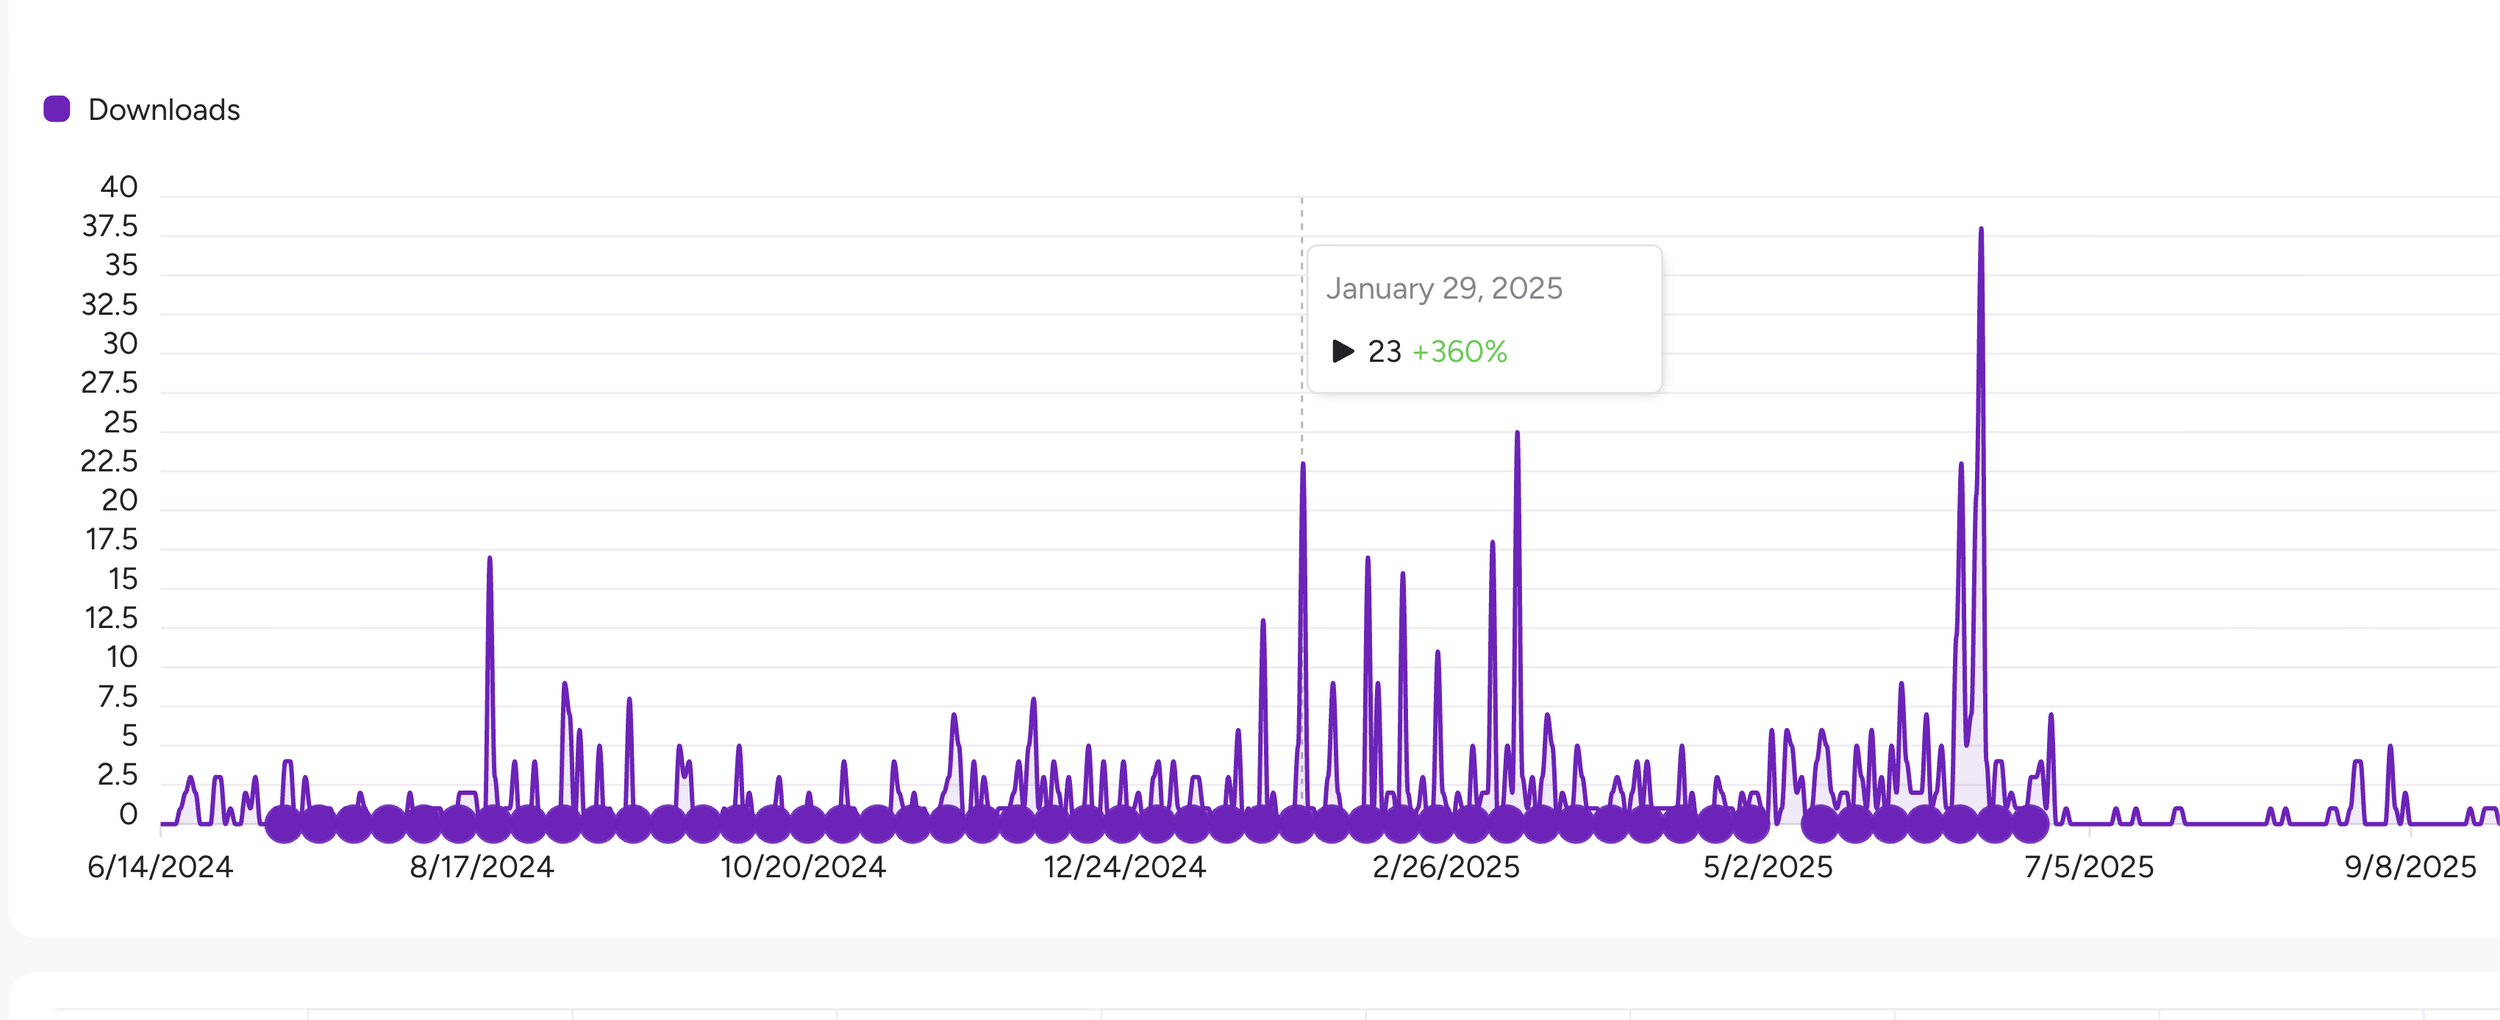Click the 30 y-axis label
Screen dimensions: 2500x1020
tap(120, 344)
